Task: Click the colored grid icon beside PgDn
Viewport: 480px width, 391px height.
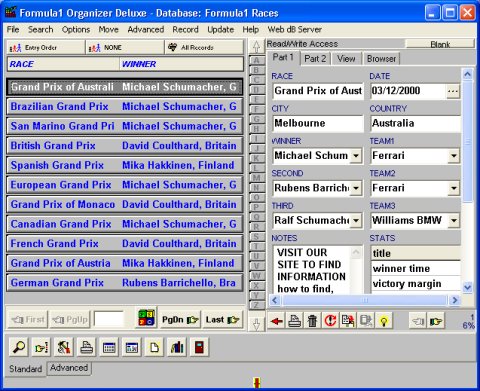Action: pos(146,318)
